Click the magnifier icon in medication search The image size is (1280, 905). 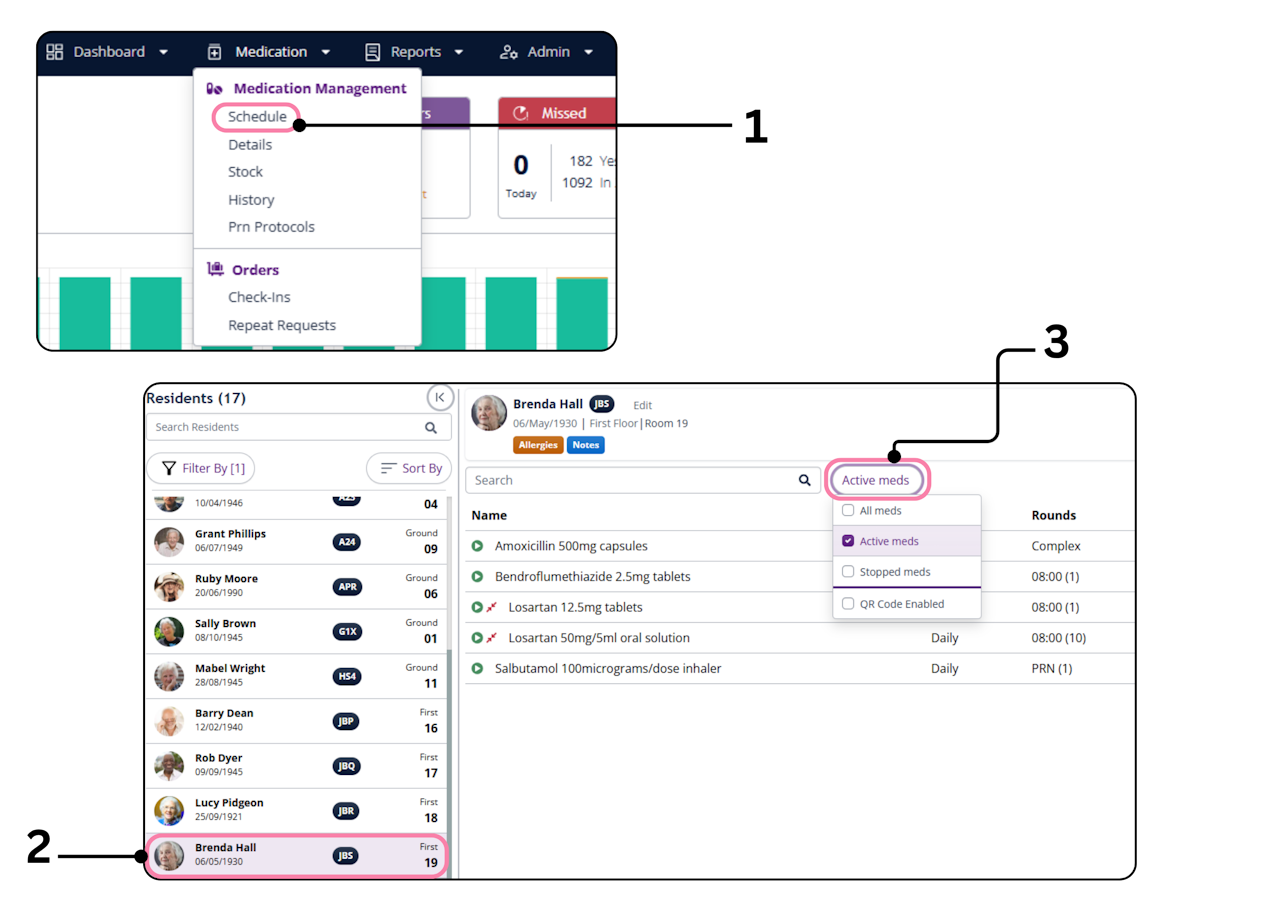pos(805,480)
